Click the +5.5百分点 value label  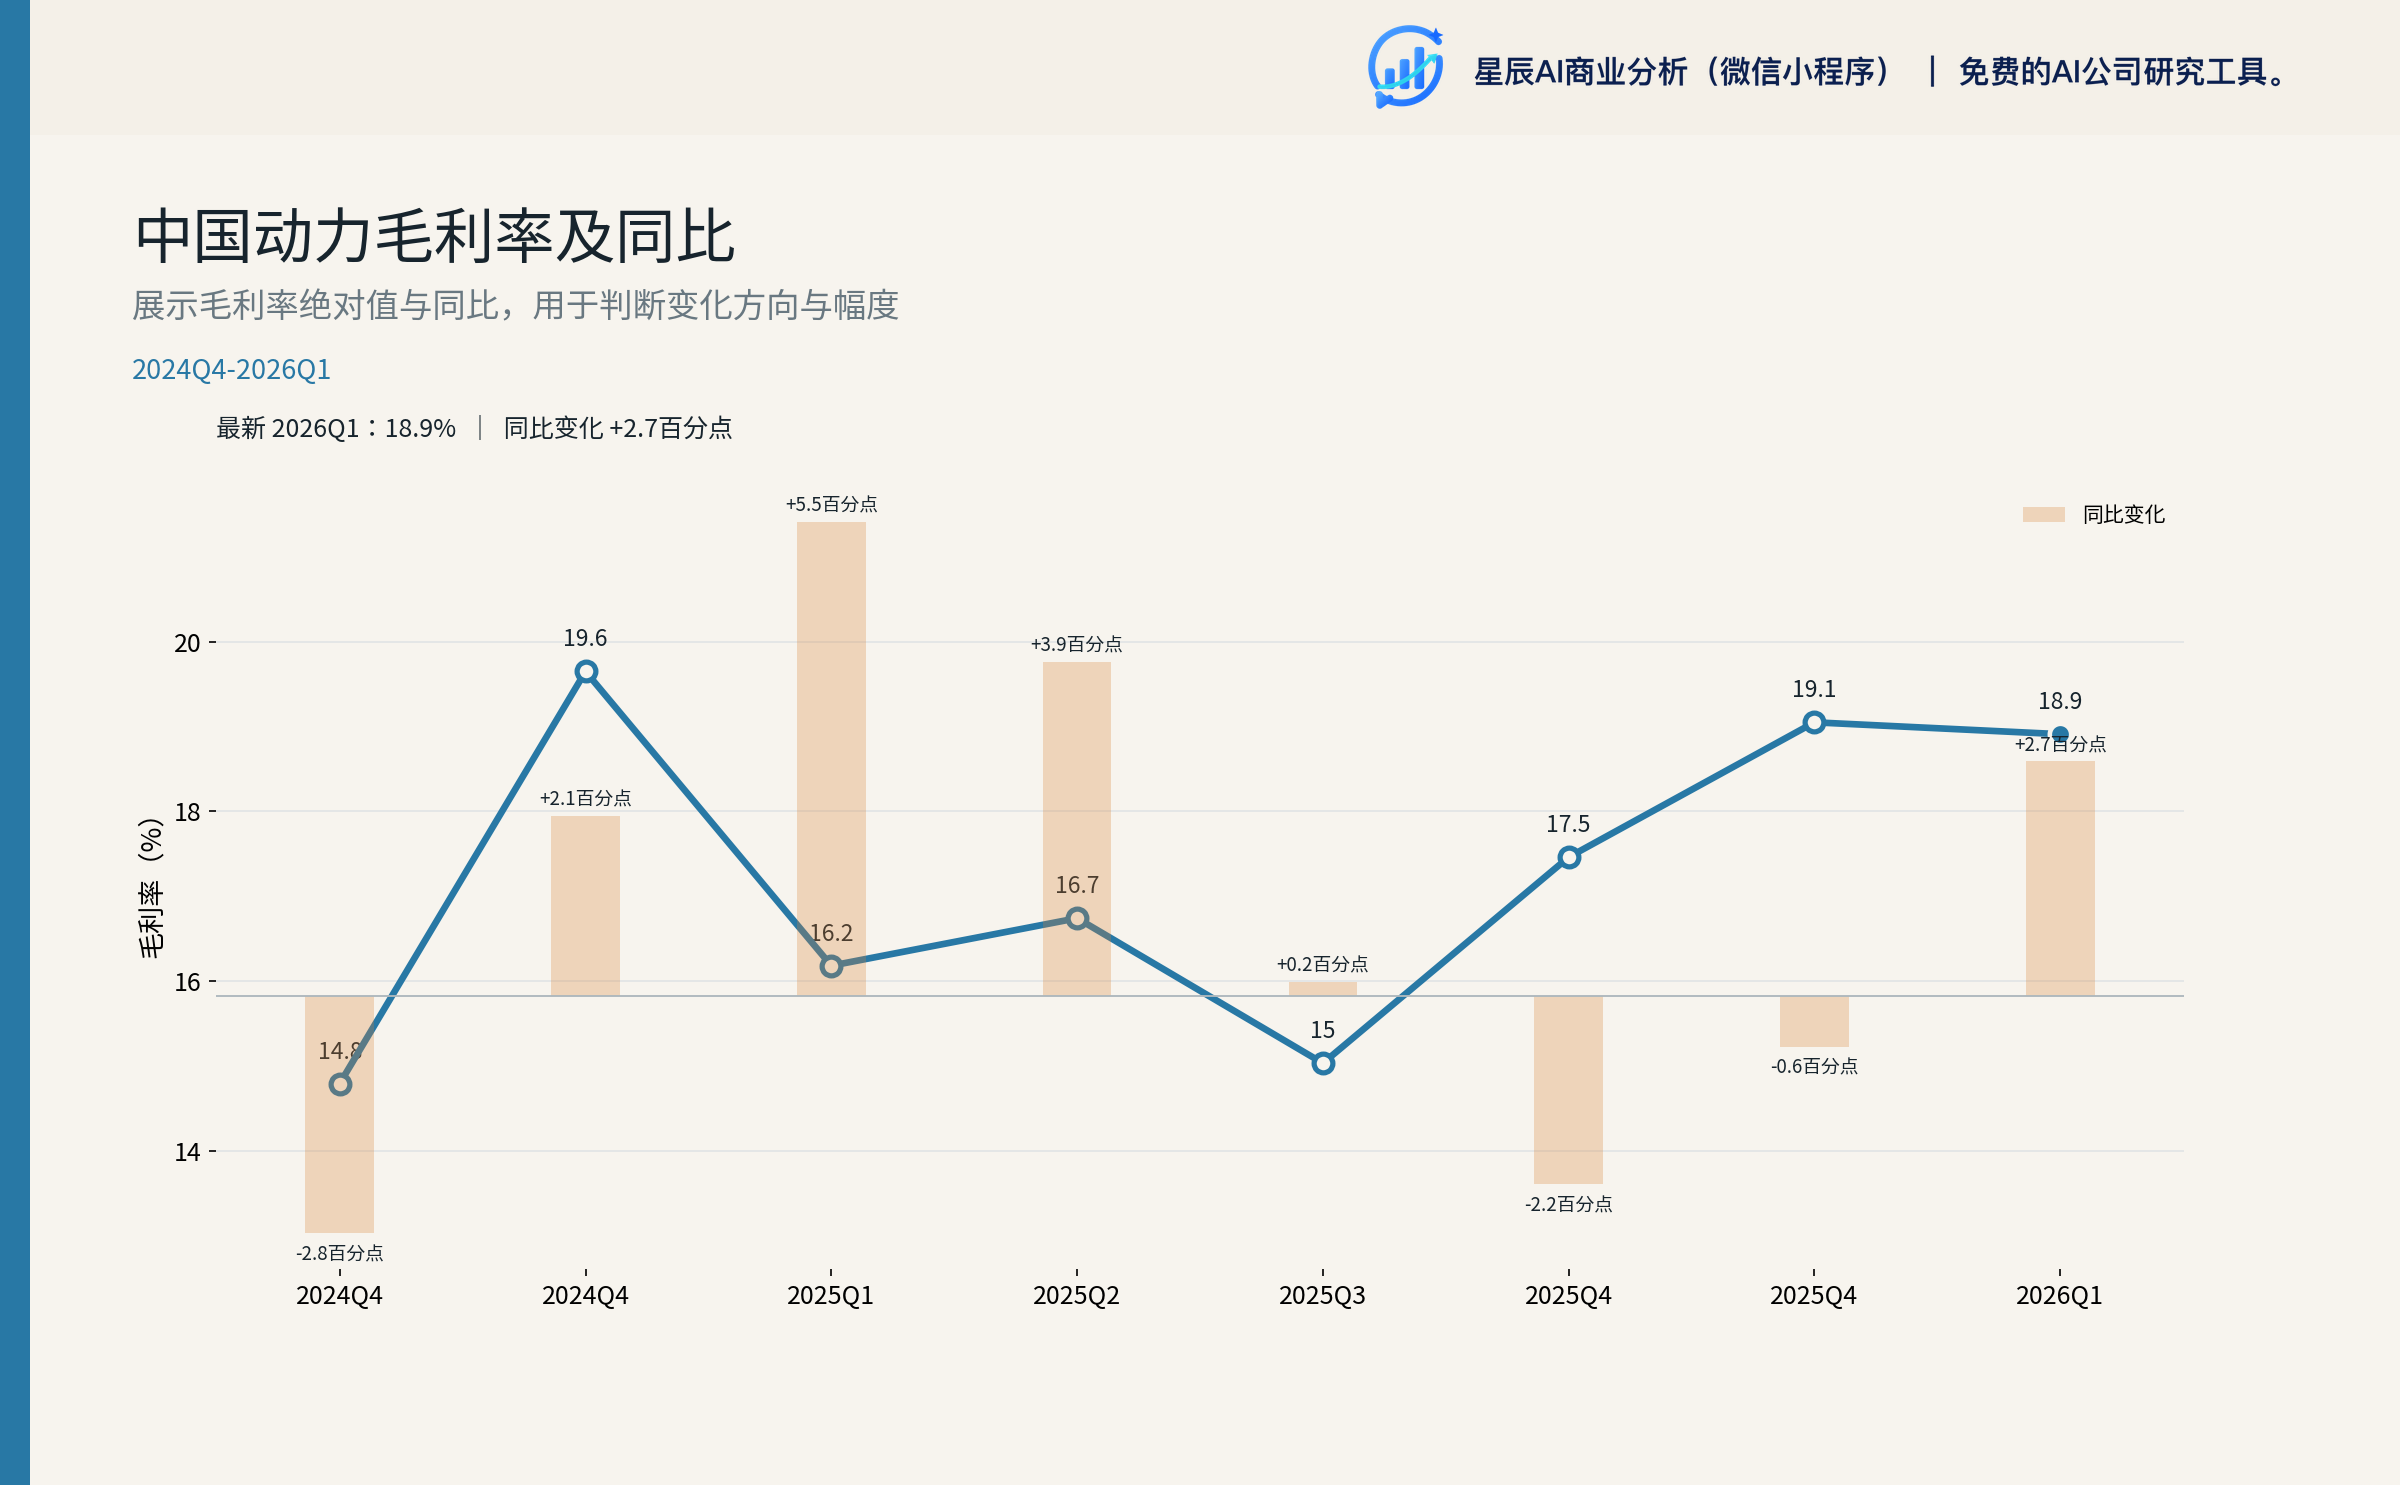(x=831, y=504)
